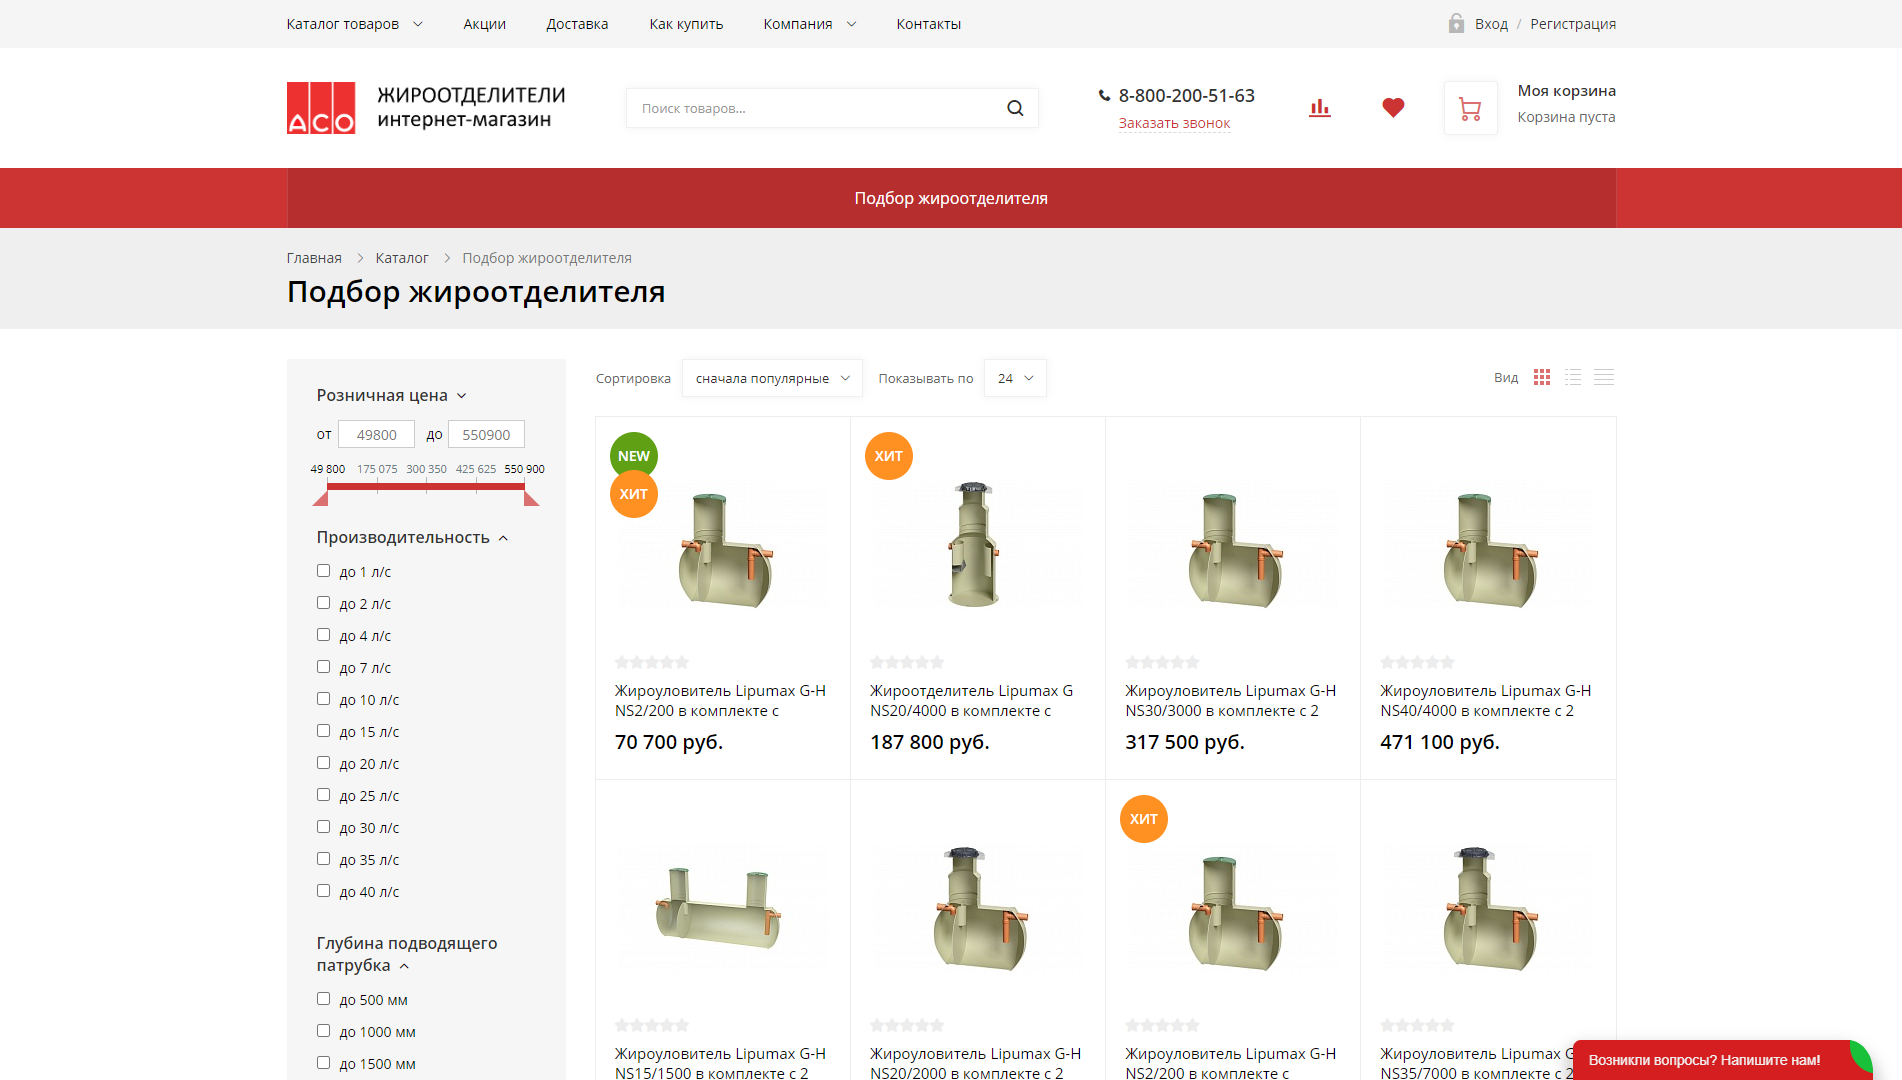
Task: Click rating stars of NS15/1500 product
Action: 652,1025
